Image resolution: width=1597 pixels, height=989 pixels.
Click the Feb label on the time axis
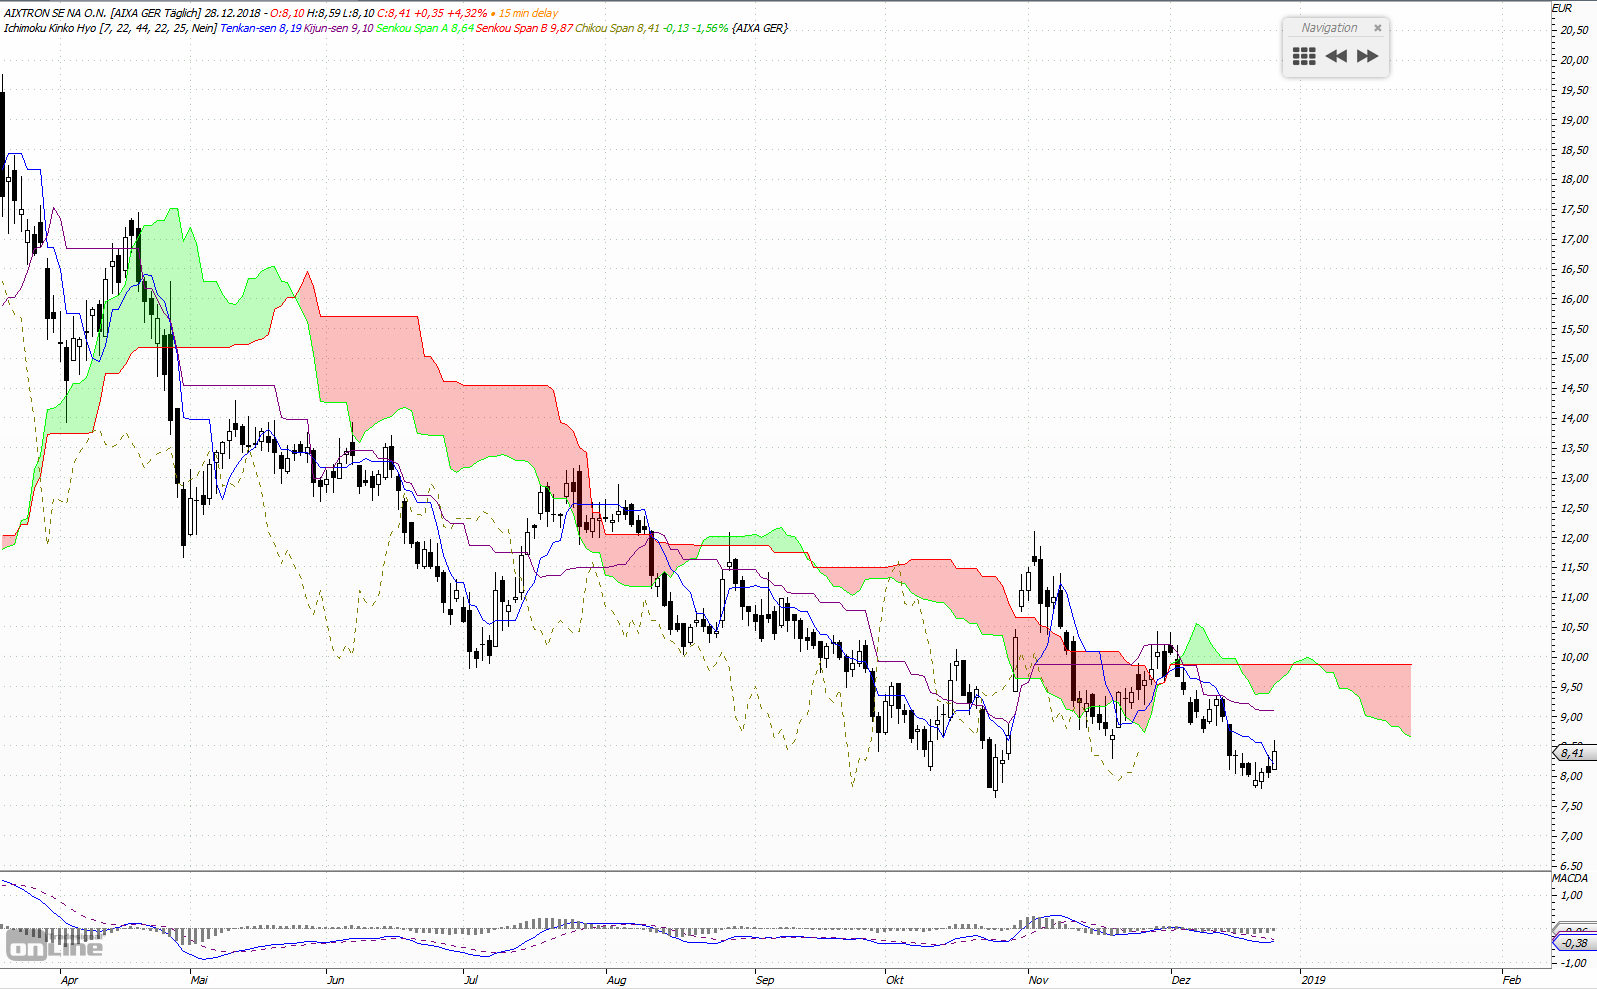[1512, 980]
